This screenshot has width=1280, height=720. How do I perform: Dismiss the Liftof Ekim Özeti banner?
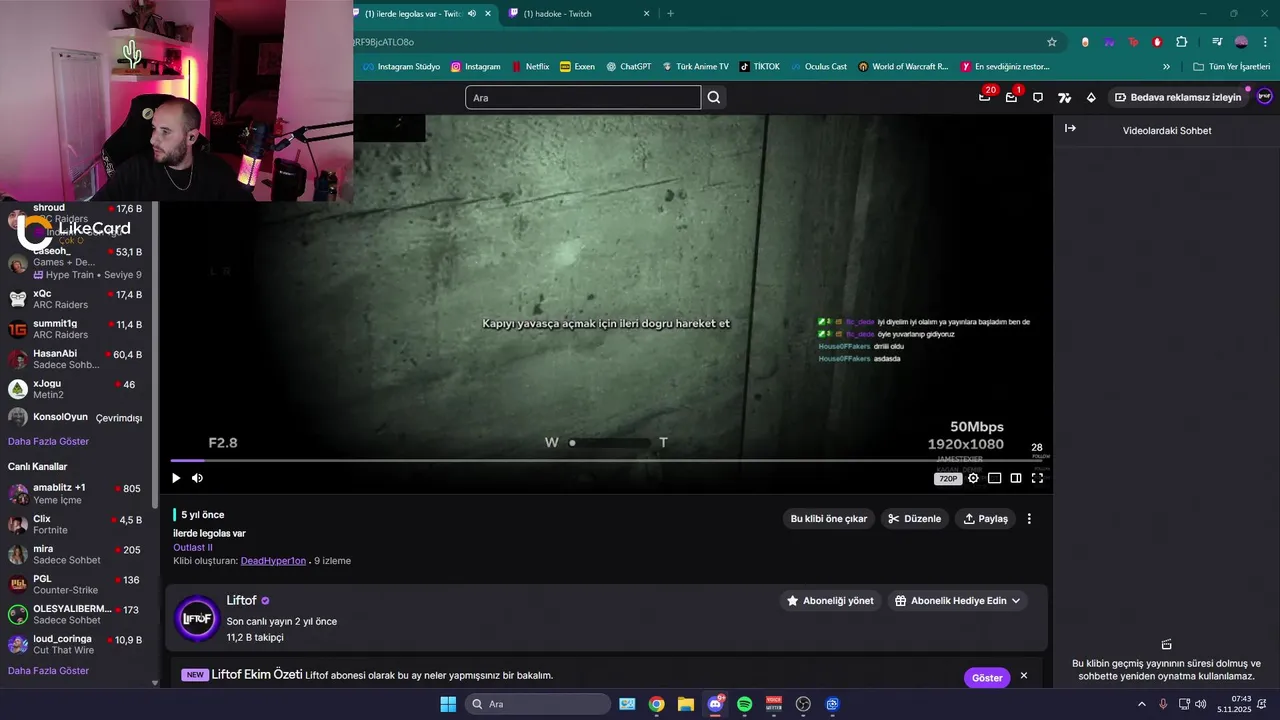pos(1024,676)
